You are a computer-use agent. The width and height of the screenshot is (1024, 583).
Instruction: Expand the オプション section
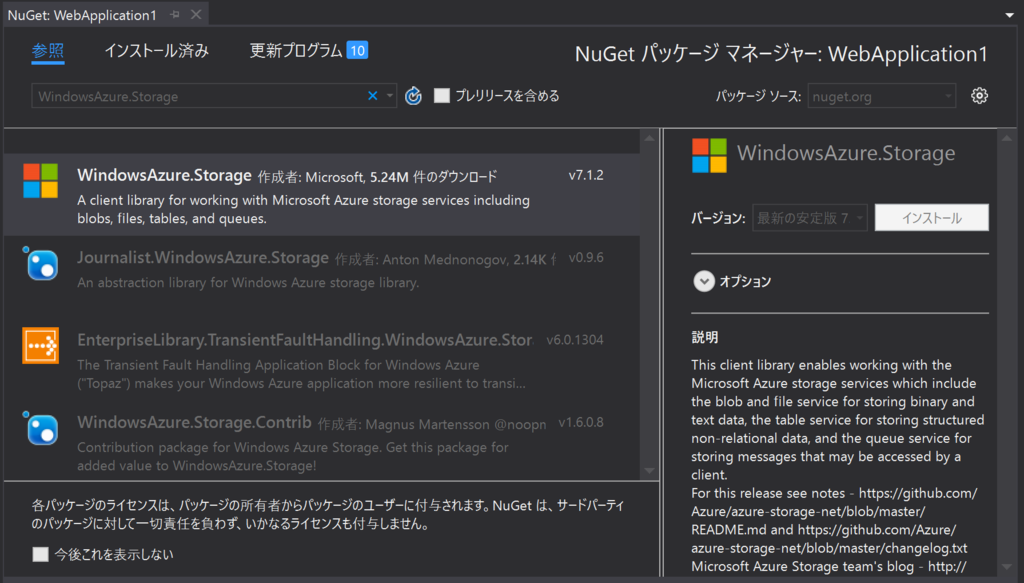[x=703, y=281]
